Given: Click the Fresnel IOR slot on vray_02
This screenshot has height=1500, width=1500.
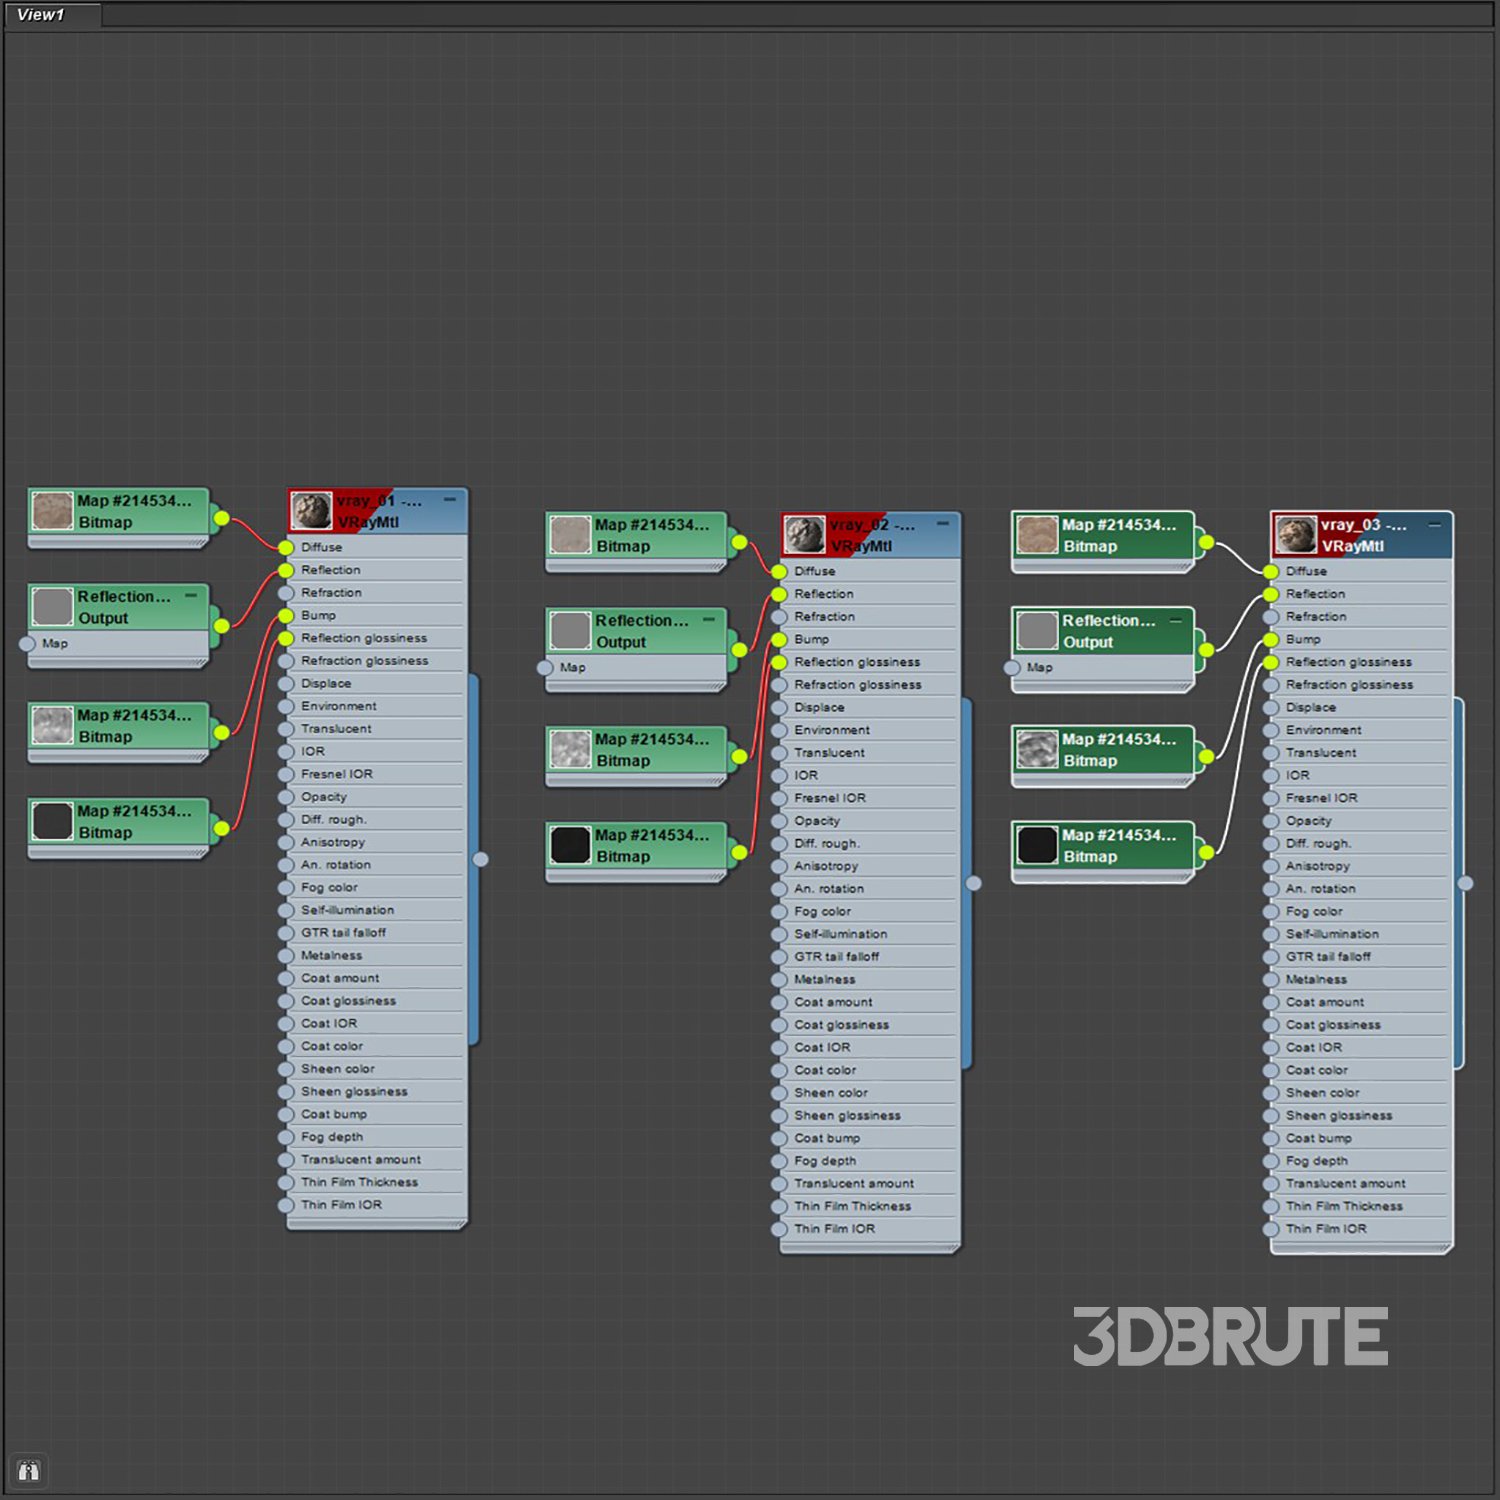Looking at the screenshot, I should [830, 798].
